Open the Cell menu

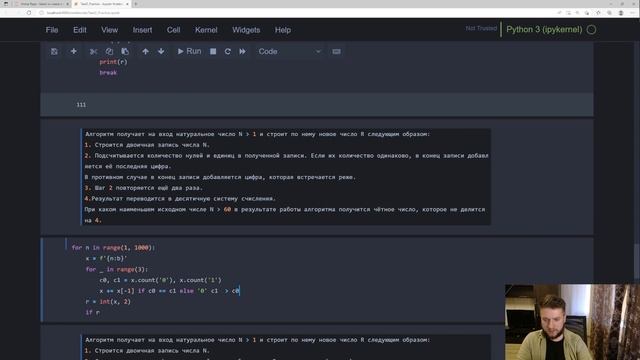173,30
